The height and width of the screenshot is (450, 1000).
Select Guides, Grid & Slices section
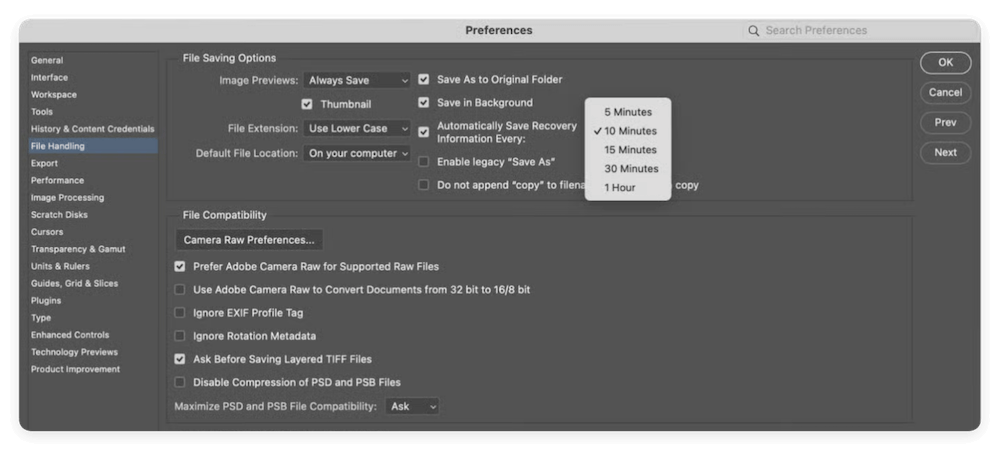[74, 284]
